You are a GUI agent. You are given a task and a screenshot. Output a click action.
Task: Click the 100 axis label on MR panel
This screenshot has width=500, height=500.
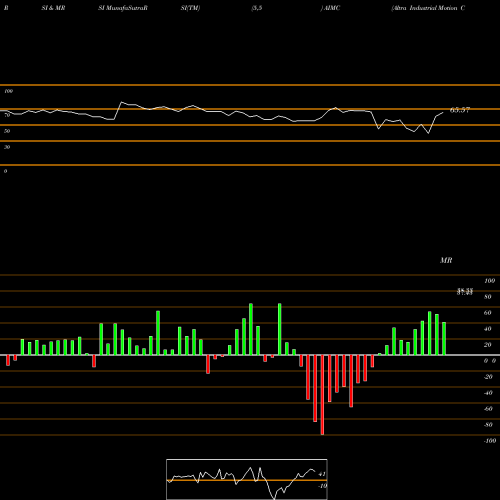point(490,281)
